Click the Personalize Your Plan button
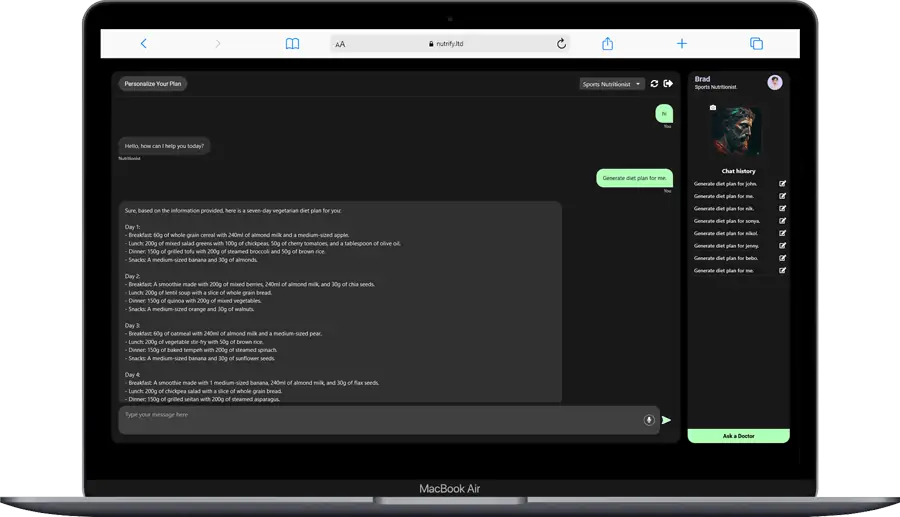The width and height of the screenshot is (900, 517). tap(153, 84)
